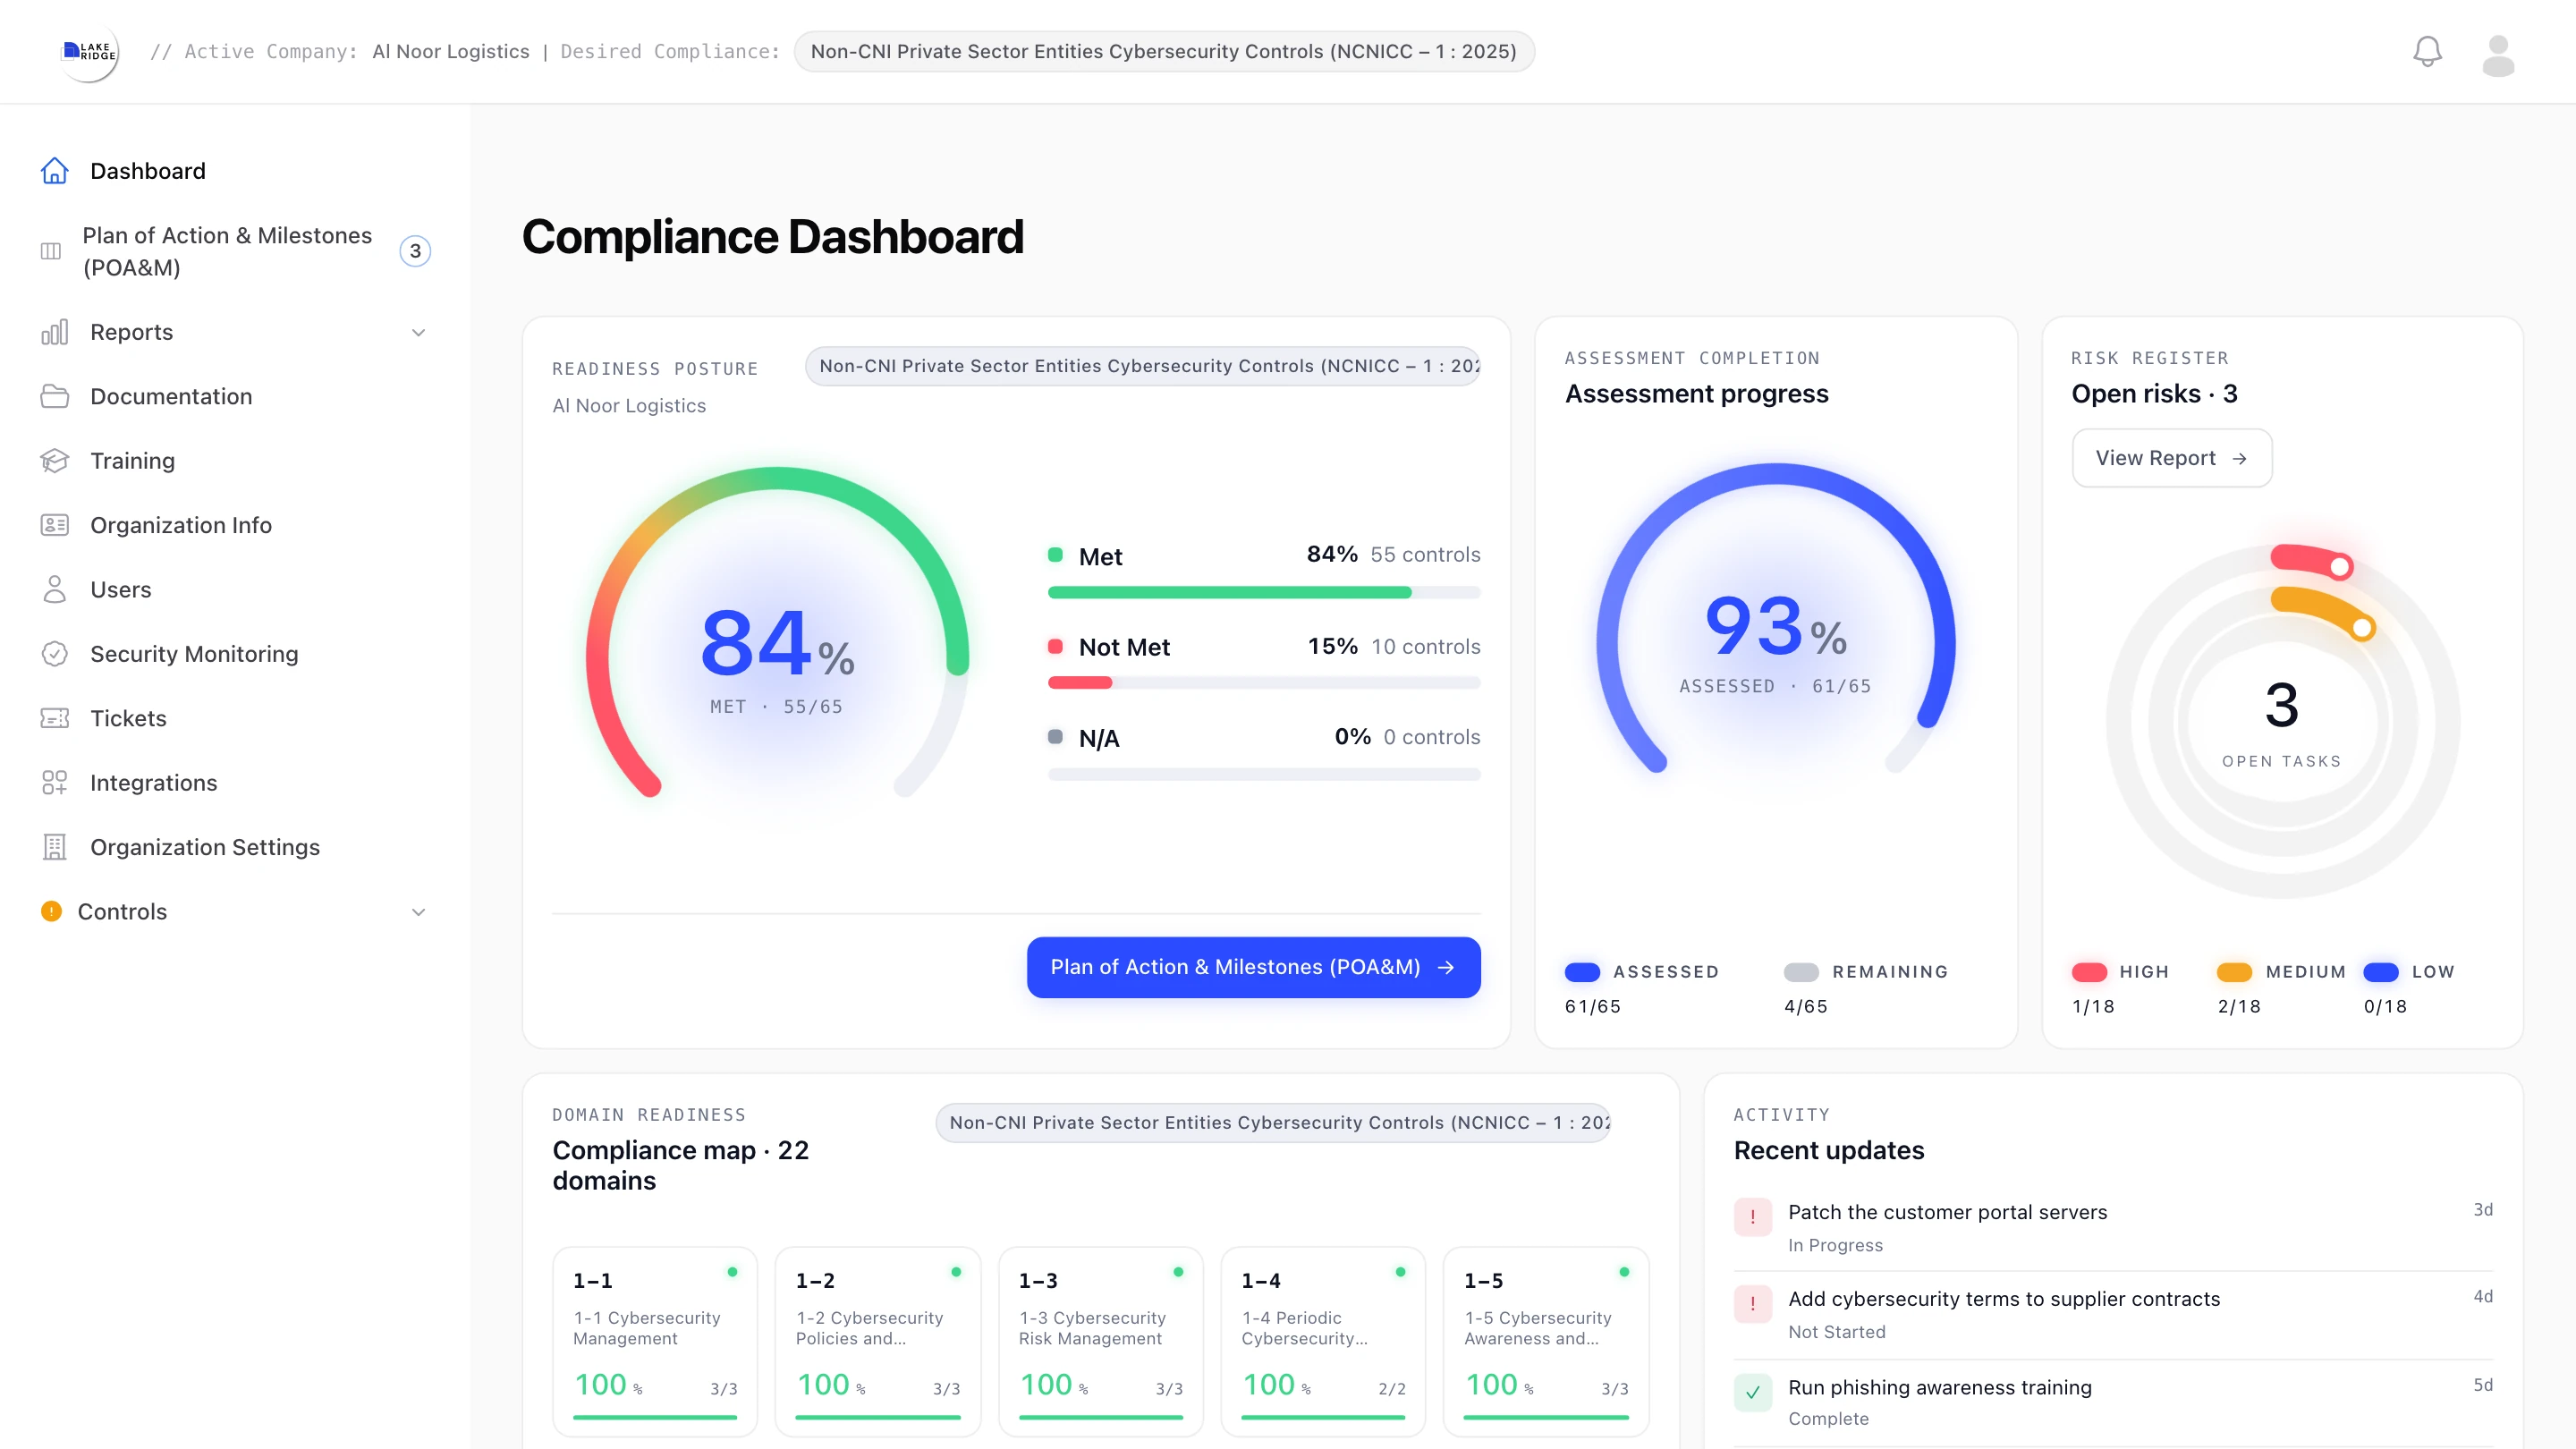Click the Organization Info ID card icon
Image resolution: width=2576 pixels, height=1449 pixels.
pos(54,525)
